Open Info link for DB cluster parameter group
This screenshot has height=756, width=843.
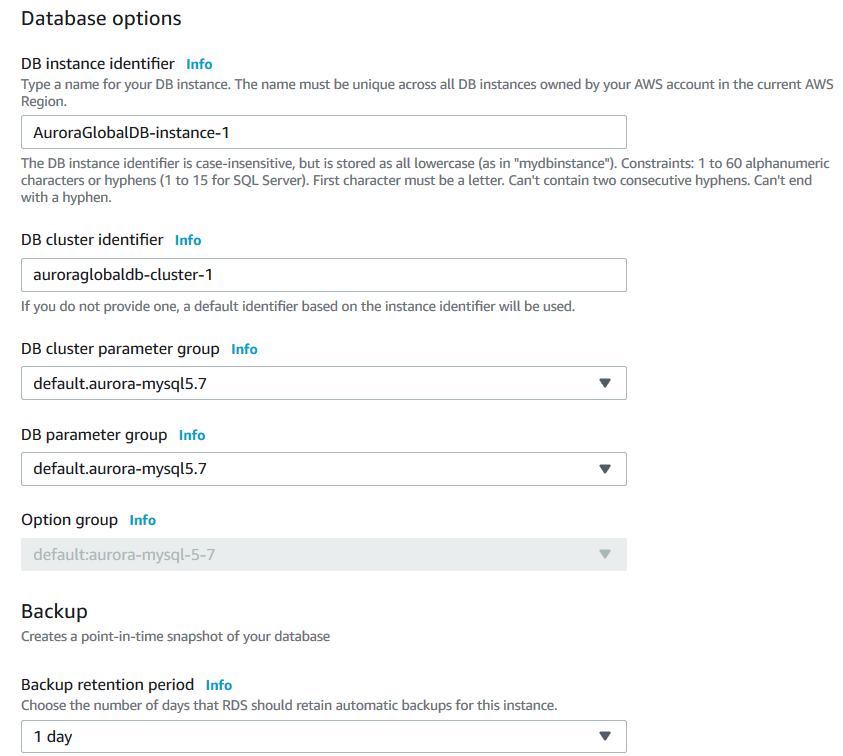point(244,349)
